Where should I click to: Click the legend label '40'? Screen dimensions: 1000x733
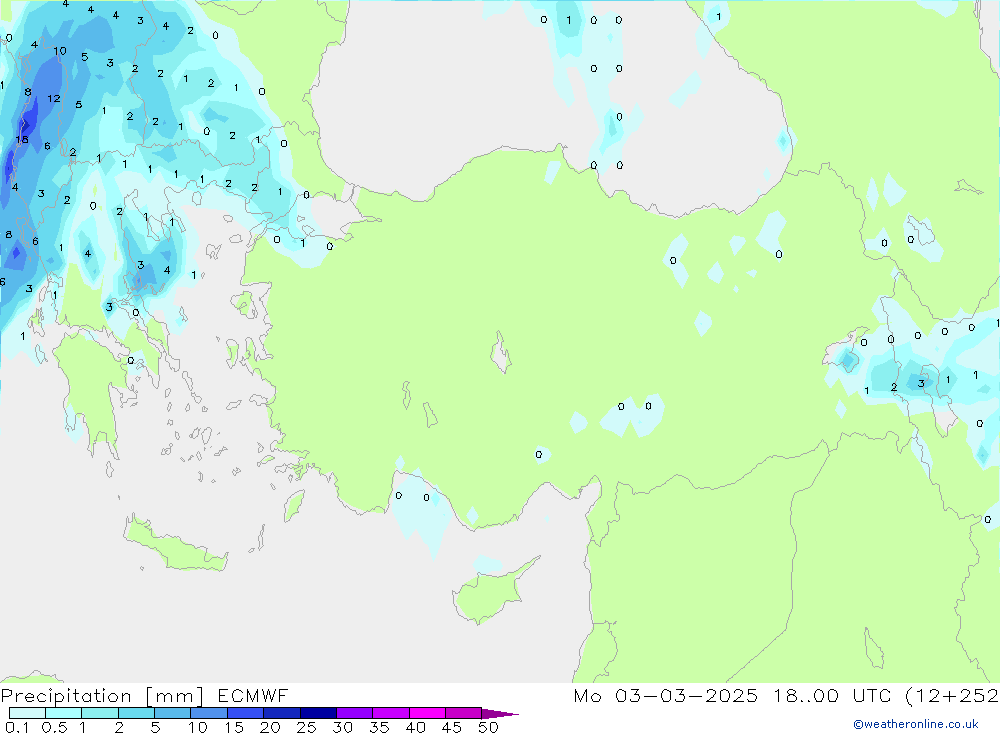(x=415, y=727)
